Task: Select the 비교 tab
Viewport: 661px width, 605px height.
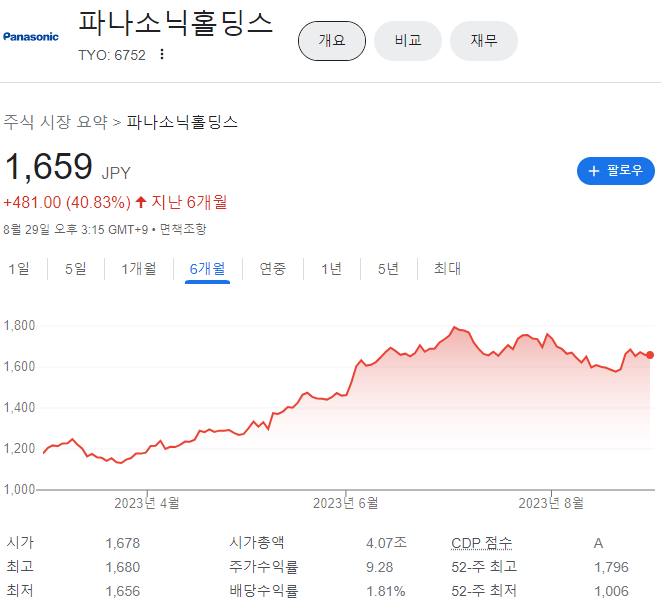Action: (x=408, y=41)
